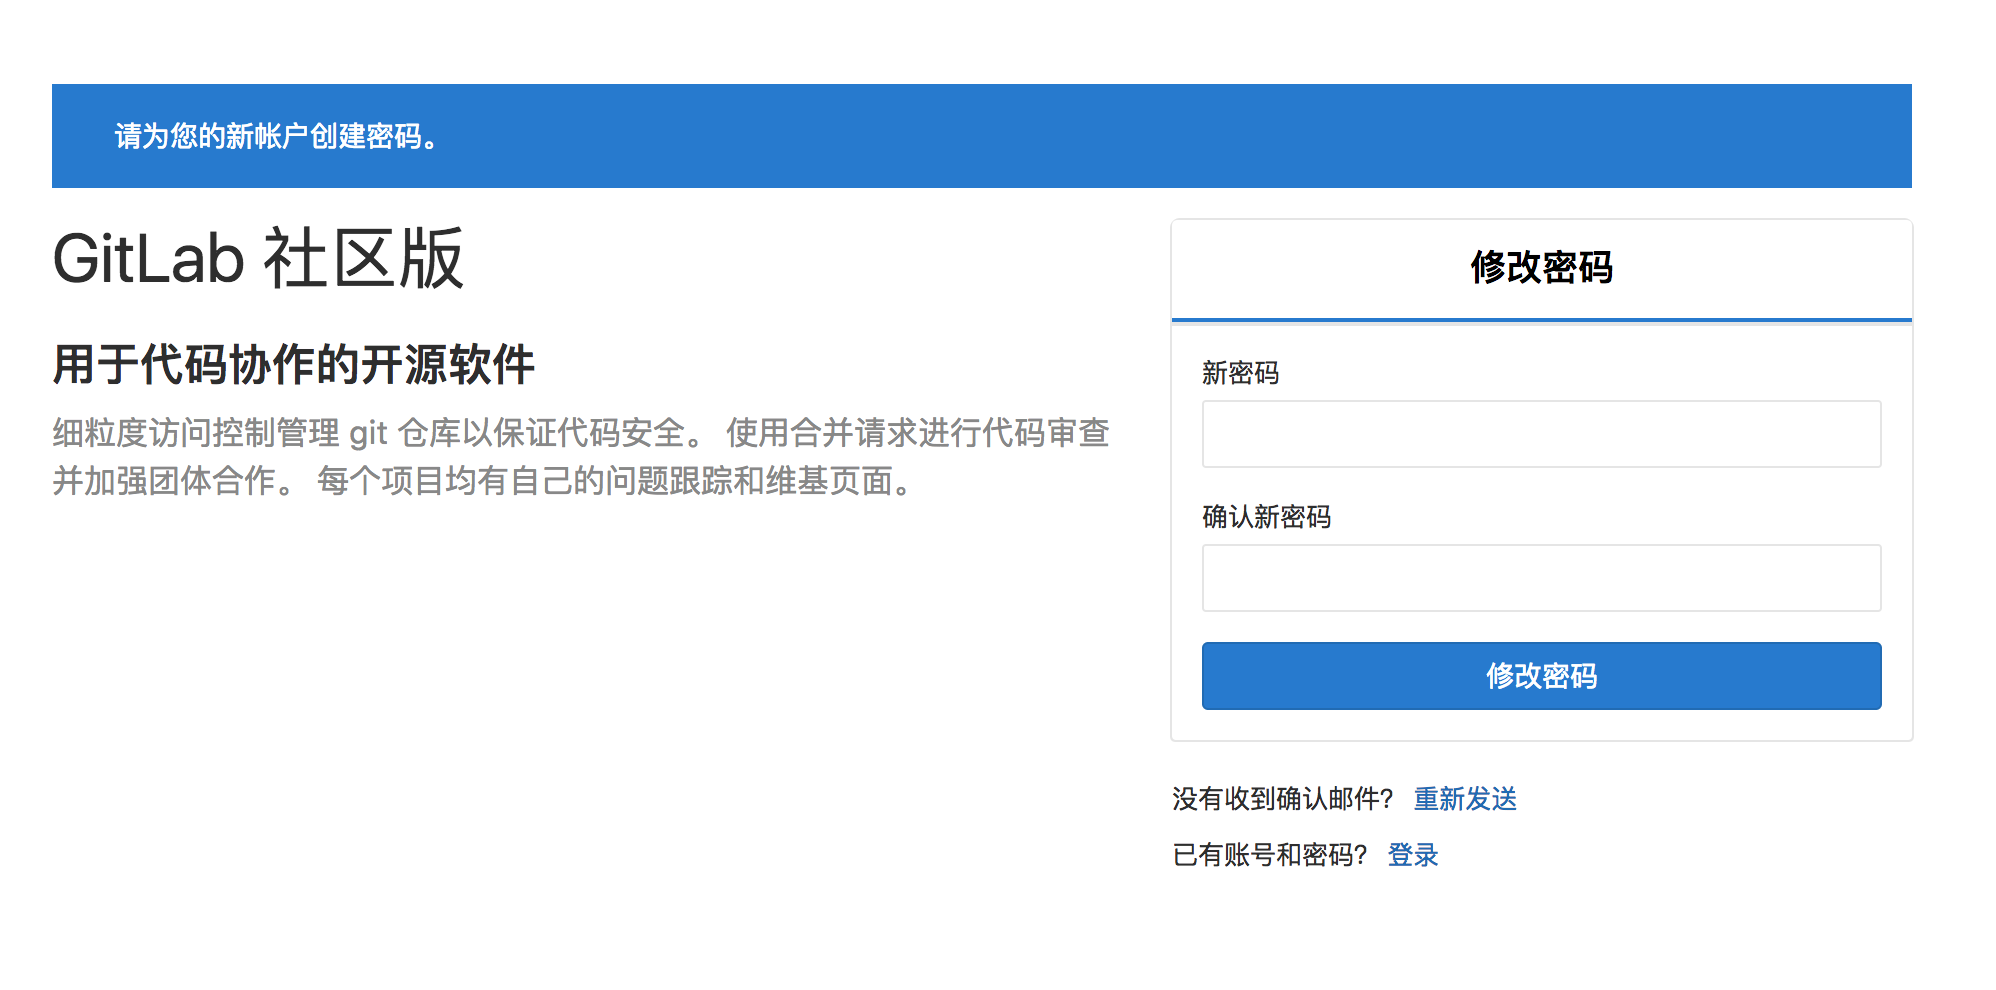This screenshot has width=1996, height=990.
Task: Click the GitLab 社区版 heading
Action: 258,259
